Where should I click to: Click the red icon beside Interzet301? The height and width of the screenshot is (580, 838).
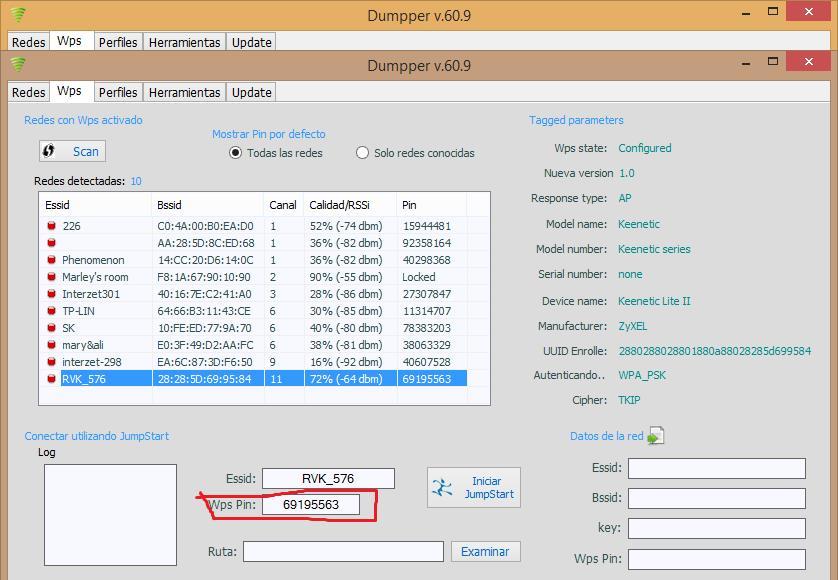point(51,294)
